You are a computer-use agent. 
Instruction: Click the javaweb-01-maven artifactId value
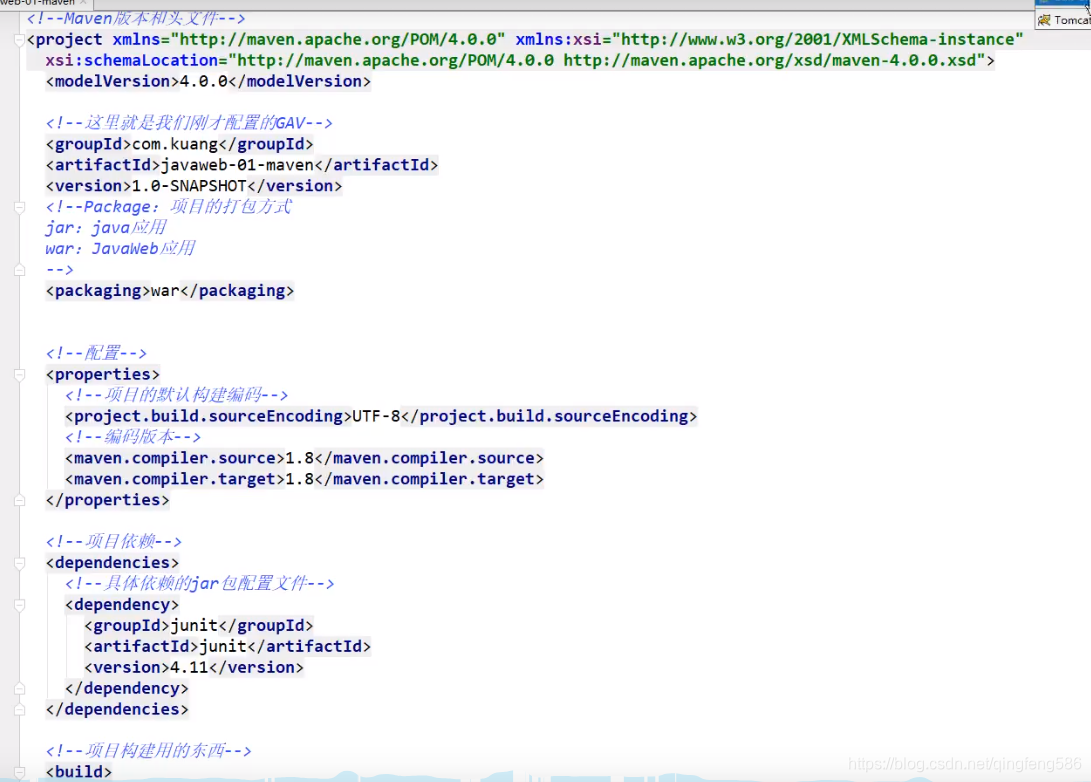tap(237, 165)
